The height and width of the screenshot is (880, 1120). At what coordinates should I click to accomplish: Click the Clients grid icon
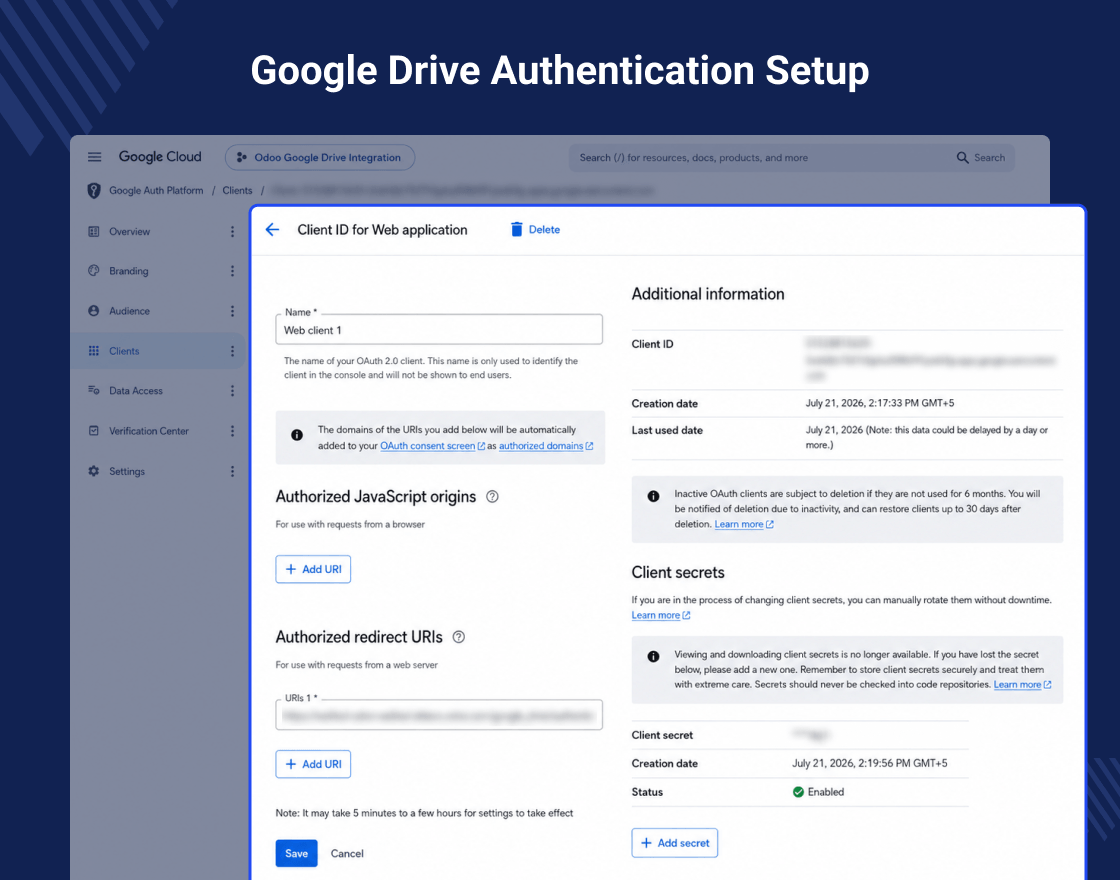pyautogui.click(x=94, y=351)
